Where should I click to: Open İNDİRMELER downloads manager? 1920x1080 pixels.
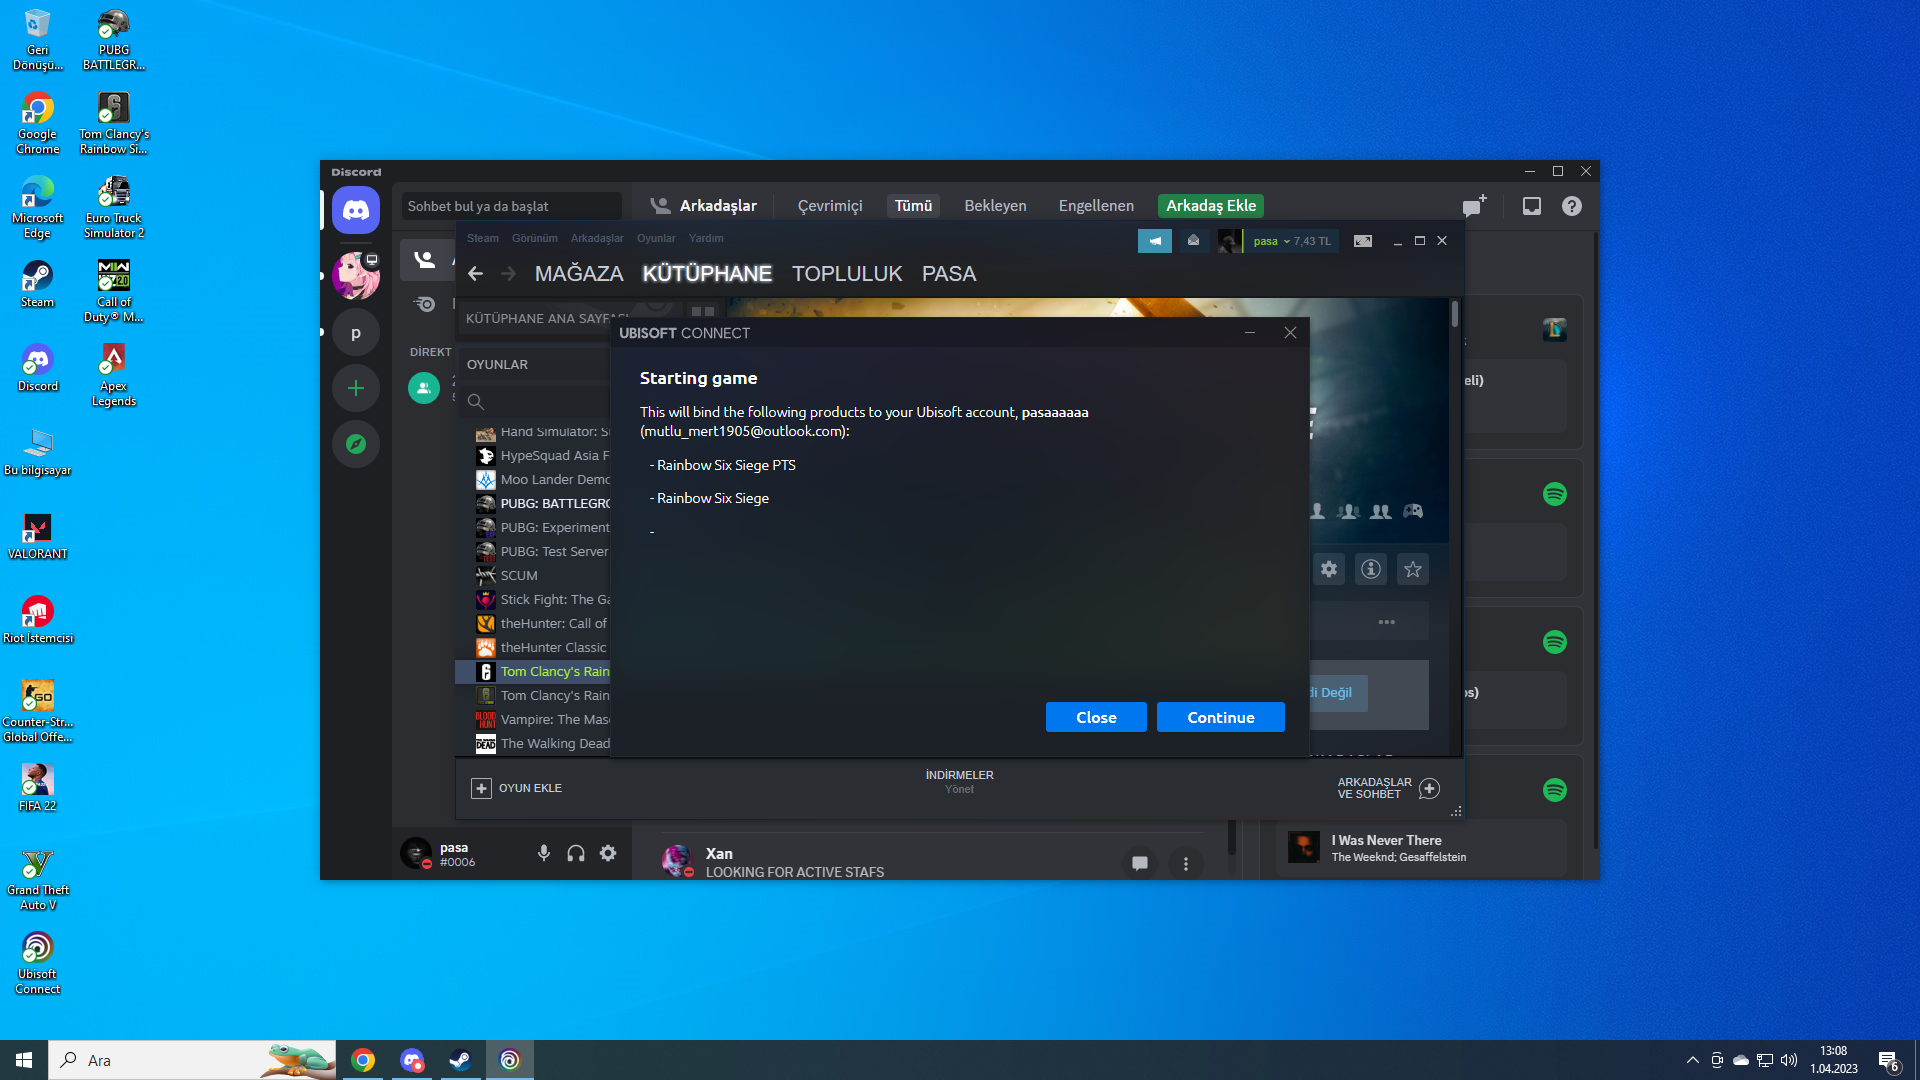[959, 781]
